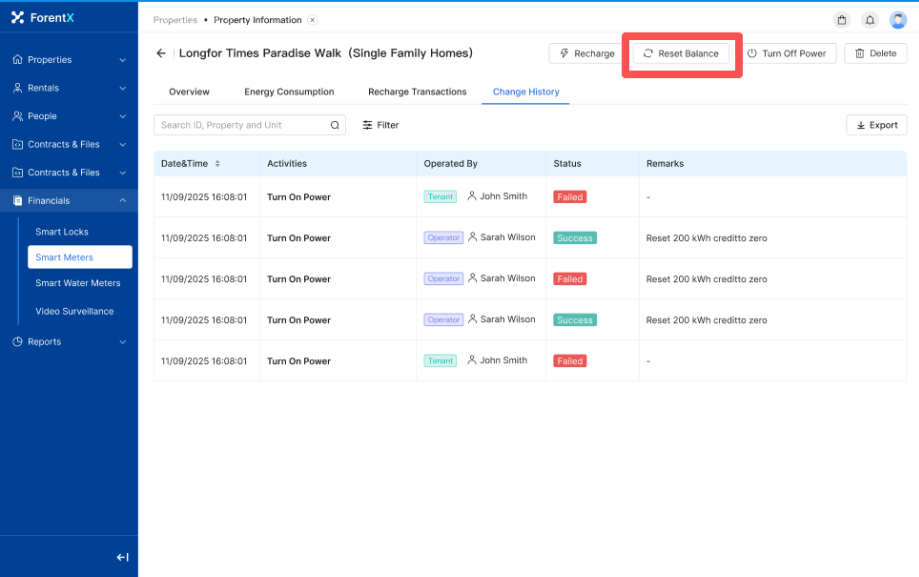Open the clipboard icon in top bar
The width and height of the screenshot is (919, 577).
pos(842,20)
